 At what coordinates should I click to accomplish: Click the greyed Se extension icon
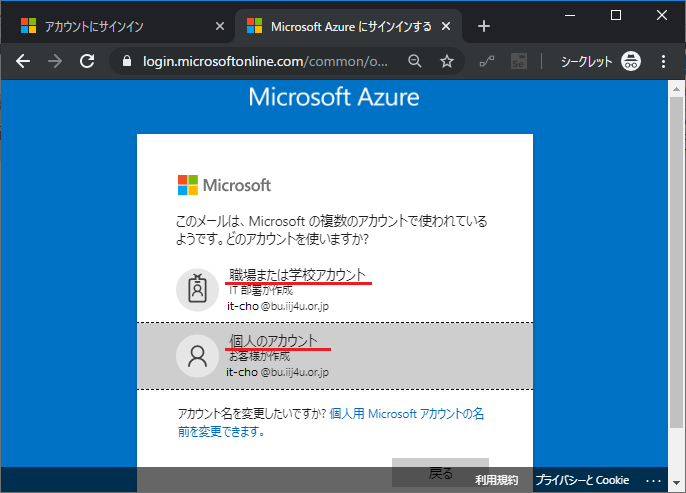click(518, 61)
